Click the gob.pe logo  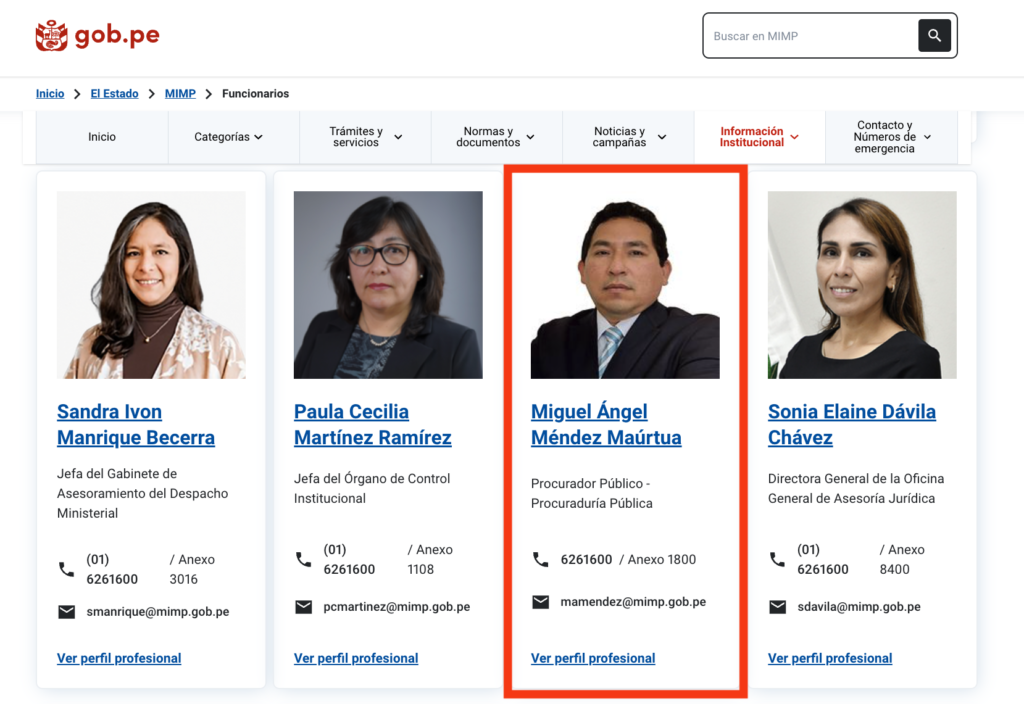(97, 36)
